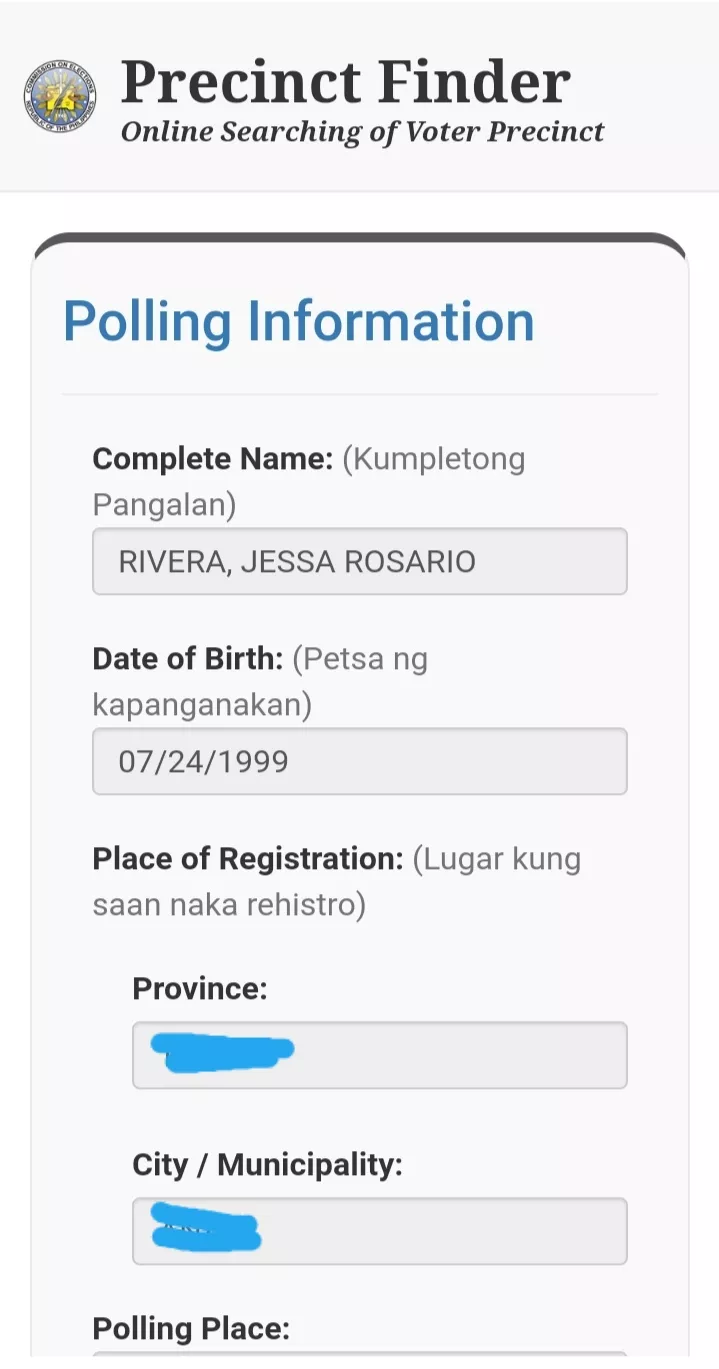719x1369 pixels.
Task: Focus the field showing RIVERA, JESSA ROSARIO
Action: pyautogui.click(x=360, y=561)
